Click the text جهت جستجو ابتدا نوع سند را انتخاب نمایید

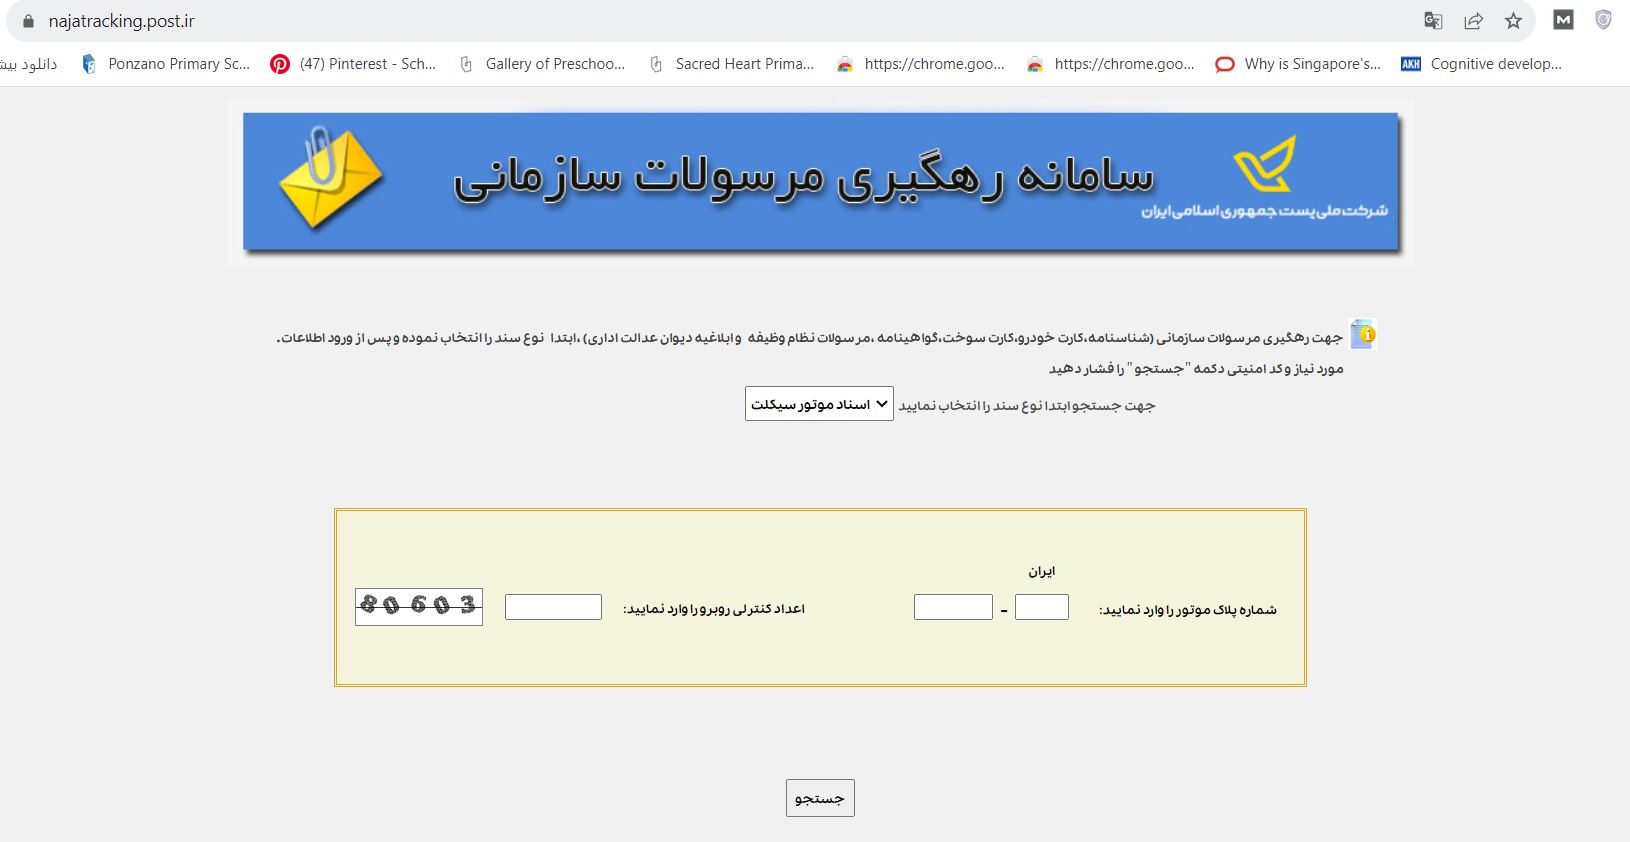(1027, 405)
